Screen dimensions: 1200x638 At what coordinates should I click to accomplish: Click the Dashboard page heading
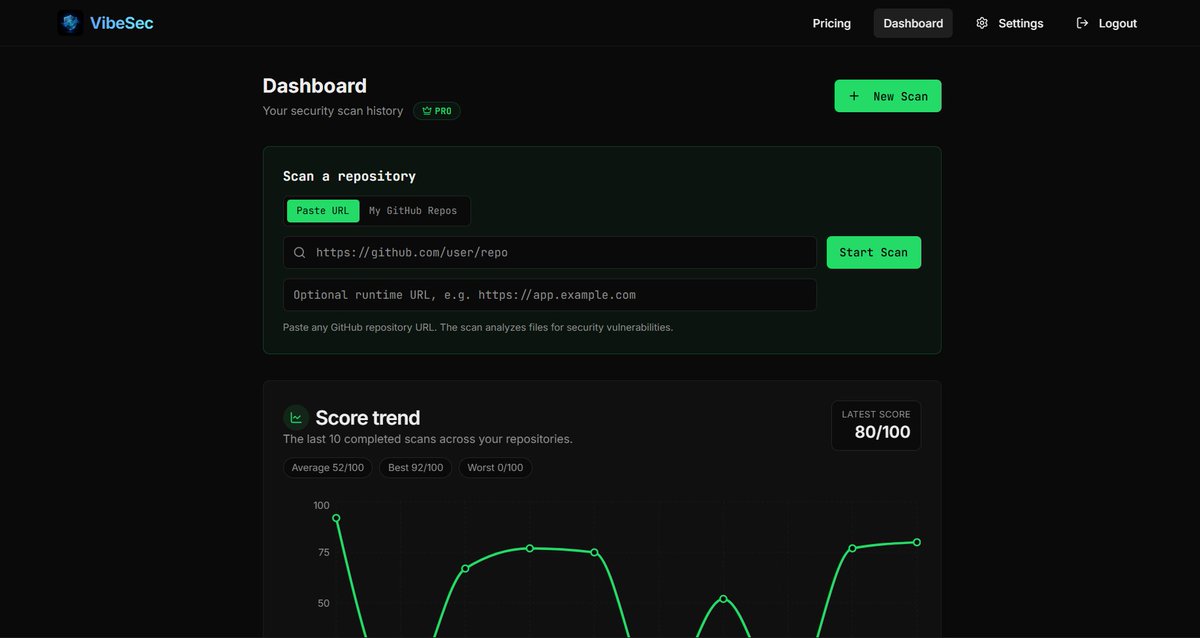[315, 86]
